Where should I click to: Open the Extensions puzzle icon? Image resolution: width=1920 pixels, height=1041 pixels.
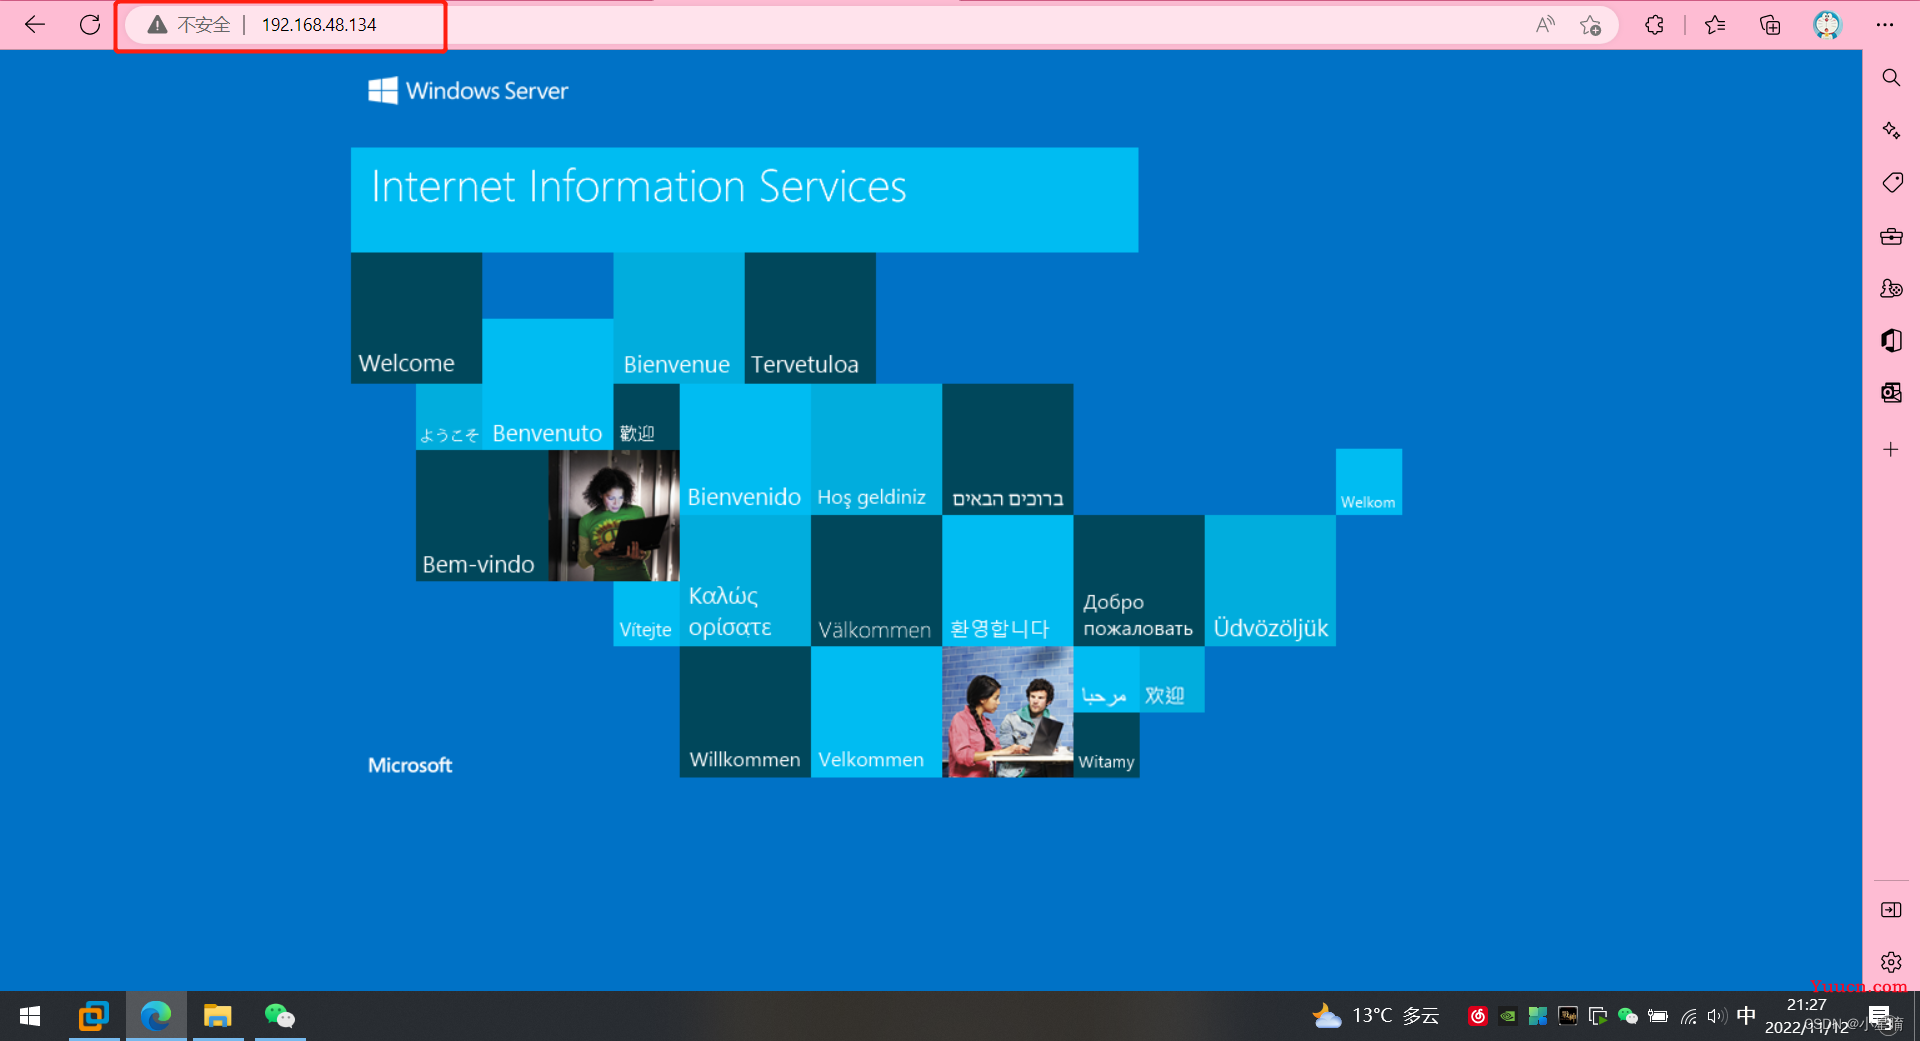[x=1654, y=25]
